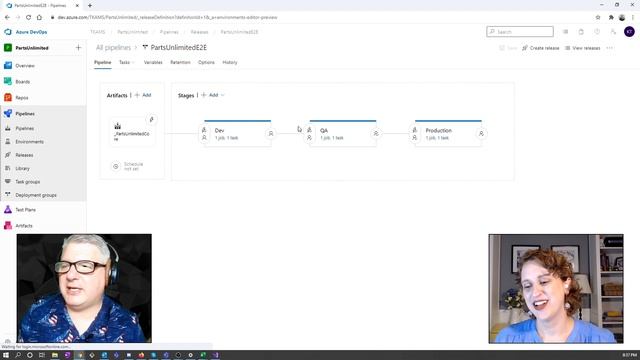Switch to the Variables tab

153,62
